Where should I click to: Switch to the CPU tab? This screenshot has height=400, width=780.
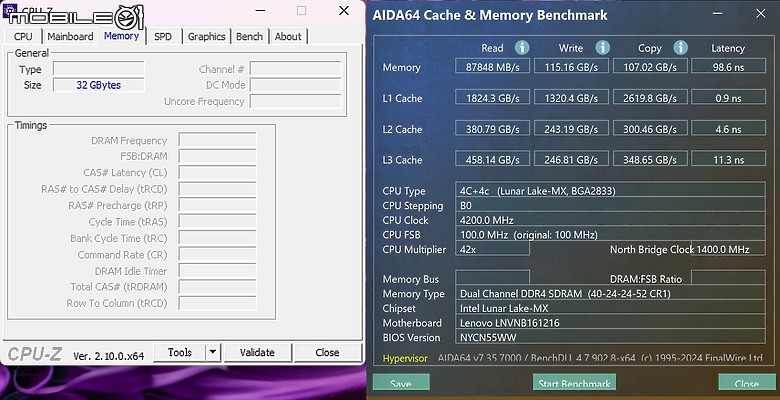(x=23, y=36)
